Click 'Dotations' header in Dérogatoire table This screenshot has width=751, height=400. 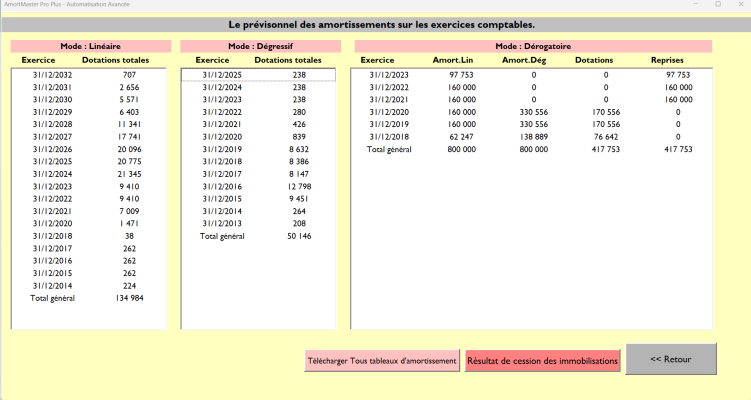[x=594, y=60]
